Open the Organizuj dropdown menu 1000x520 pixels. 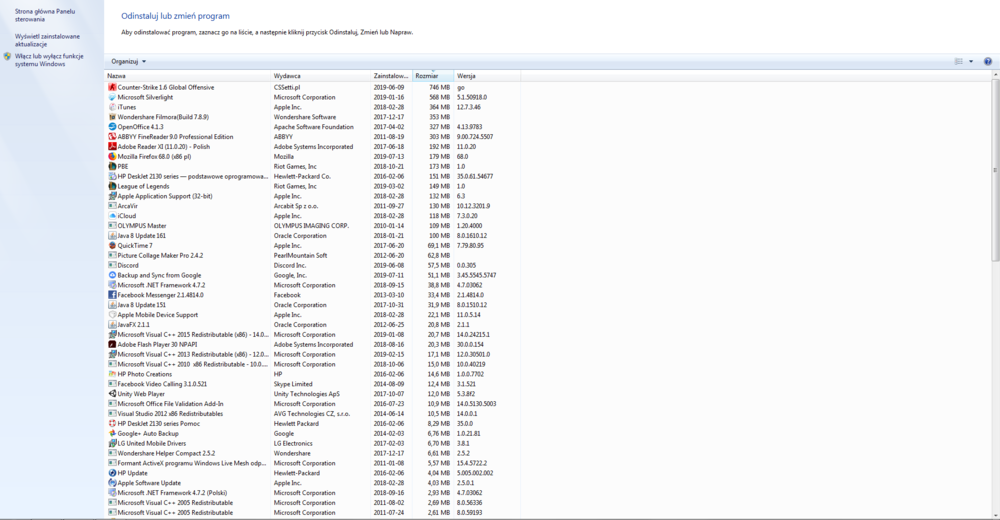point(128,61)
